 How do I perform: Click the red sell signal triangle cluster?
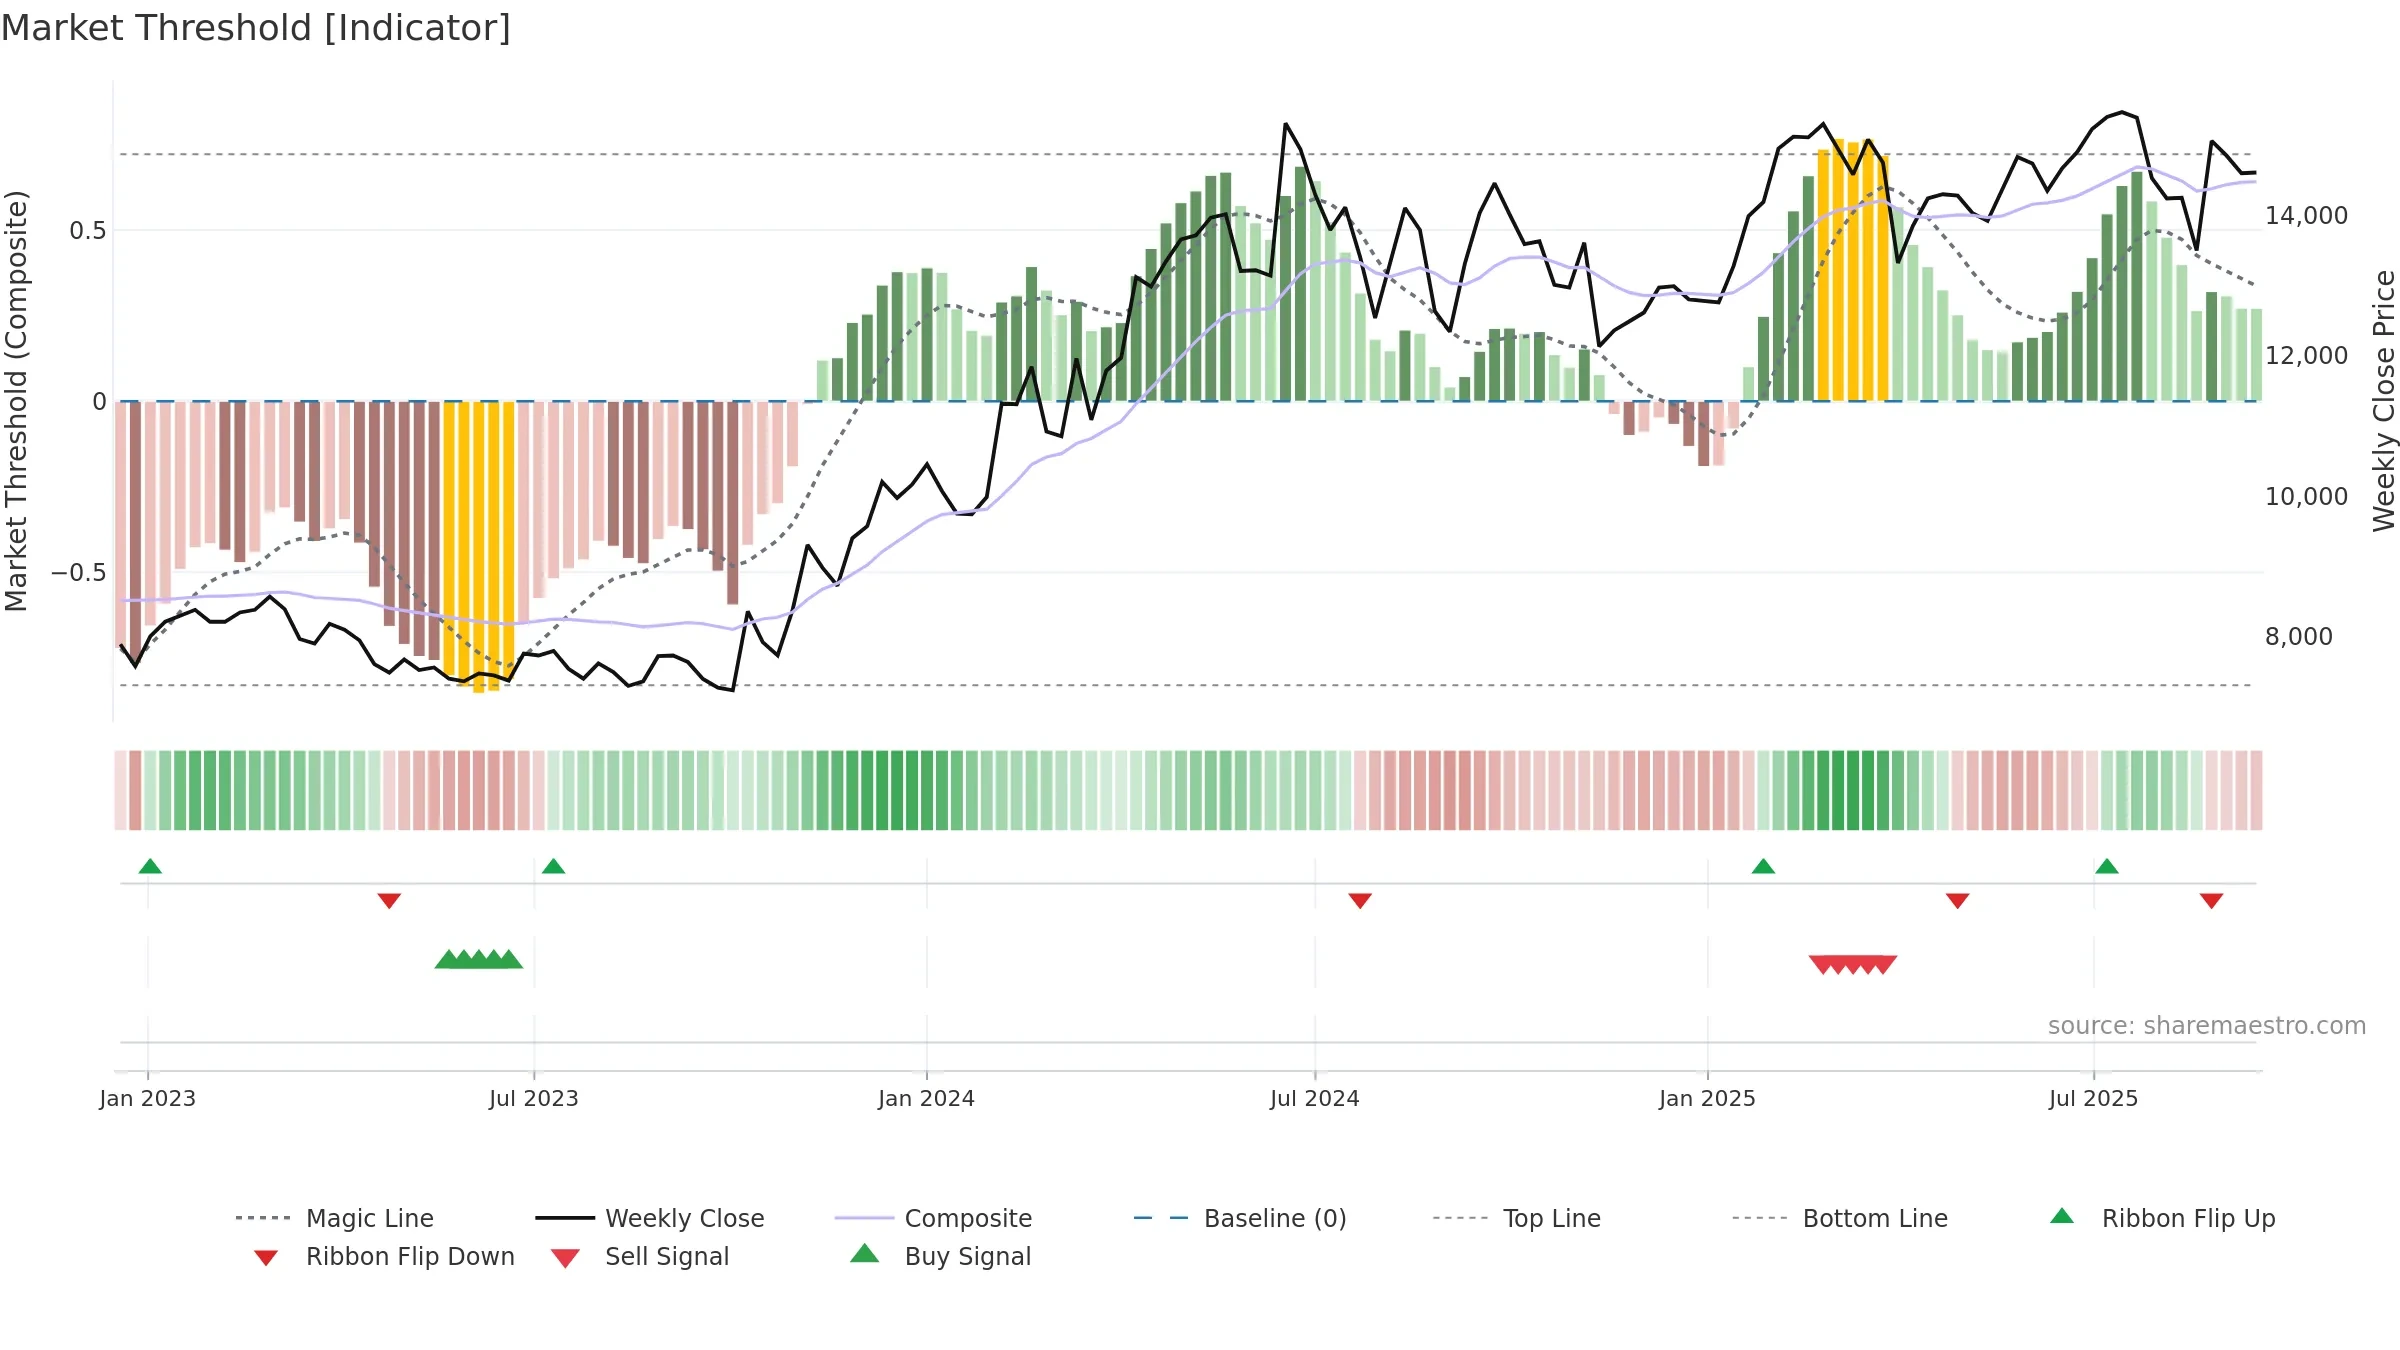click(x=1853, y=964)
